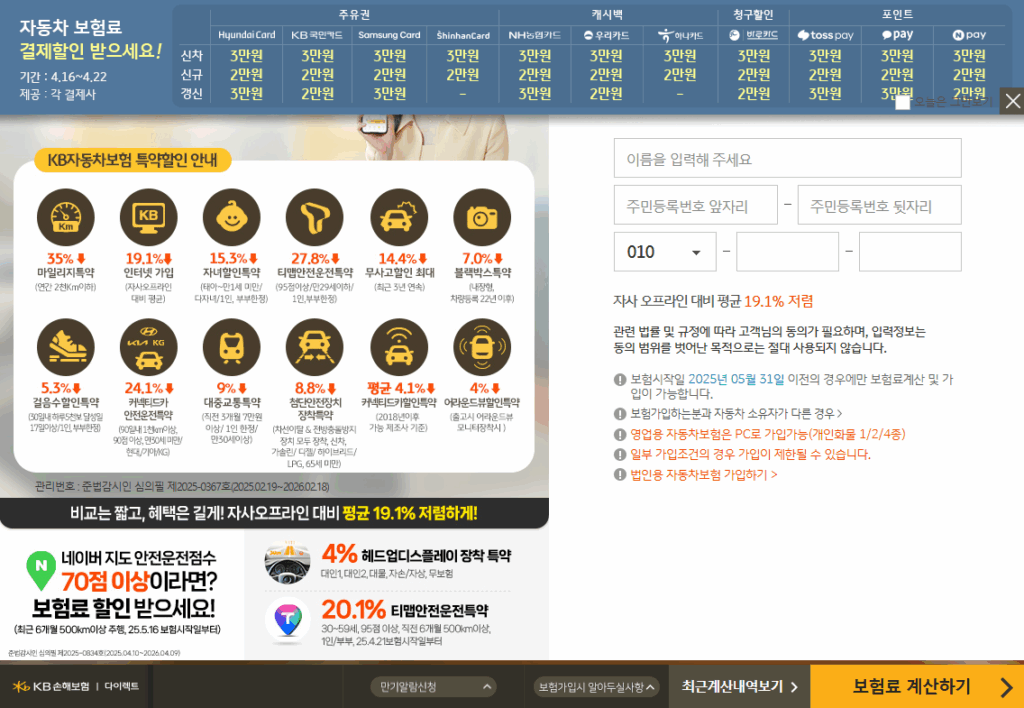Image resolution: width=1024 pixels, height=708 pixels.
Task: Click 영업용 자동차보험은 PC로 가입가능 notice
Action: click(x=767, y=434)
